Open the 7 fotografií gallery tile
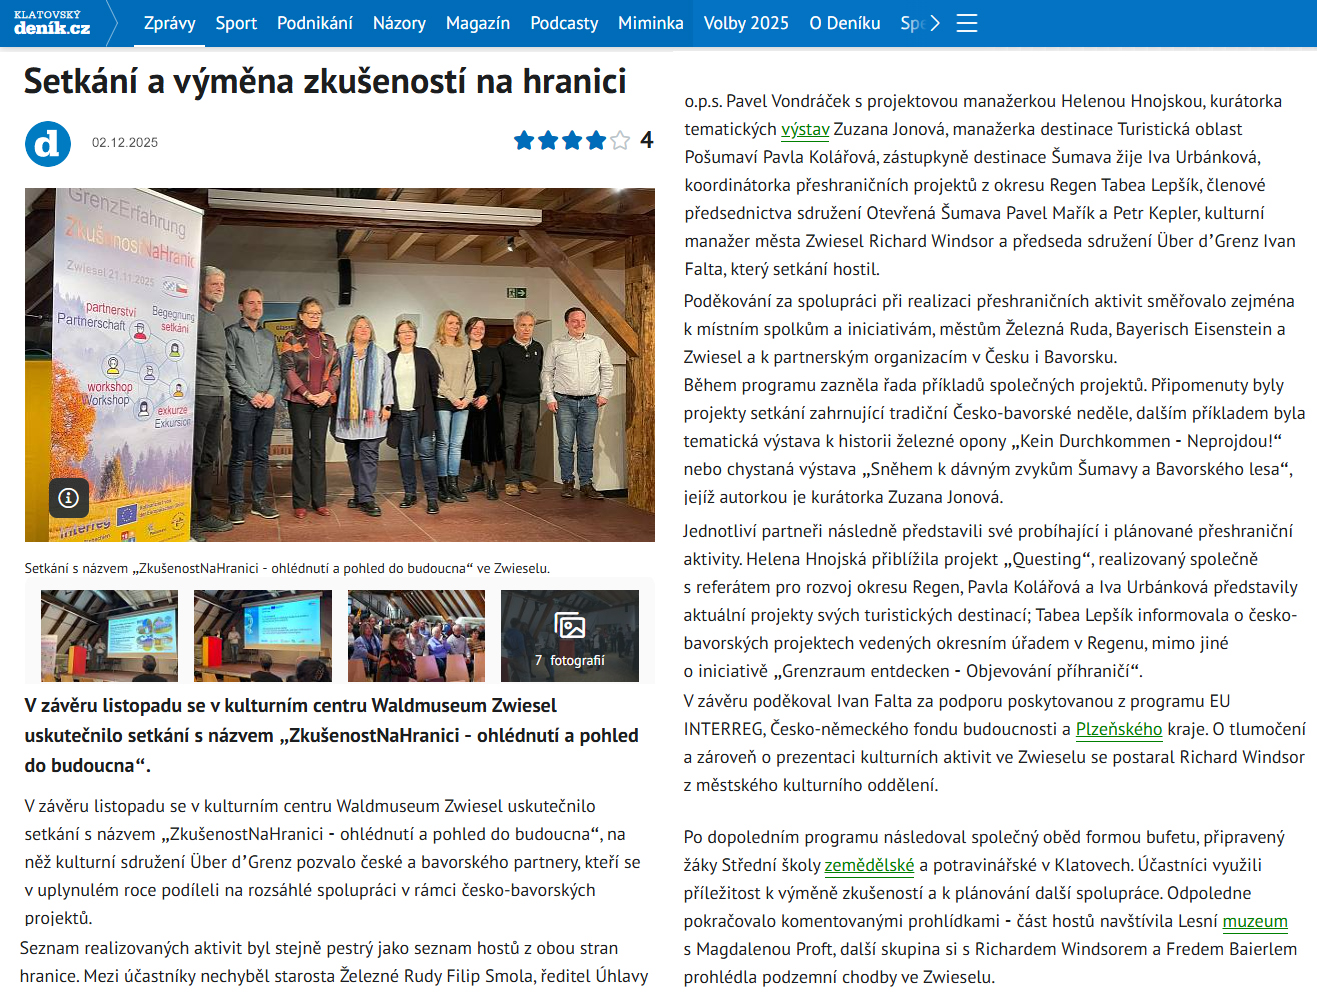1317x1002 pixels. click(569, 636)
